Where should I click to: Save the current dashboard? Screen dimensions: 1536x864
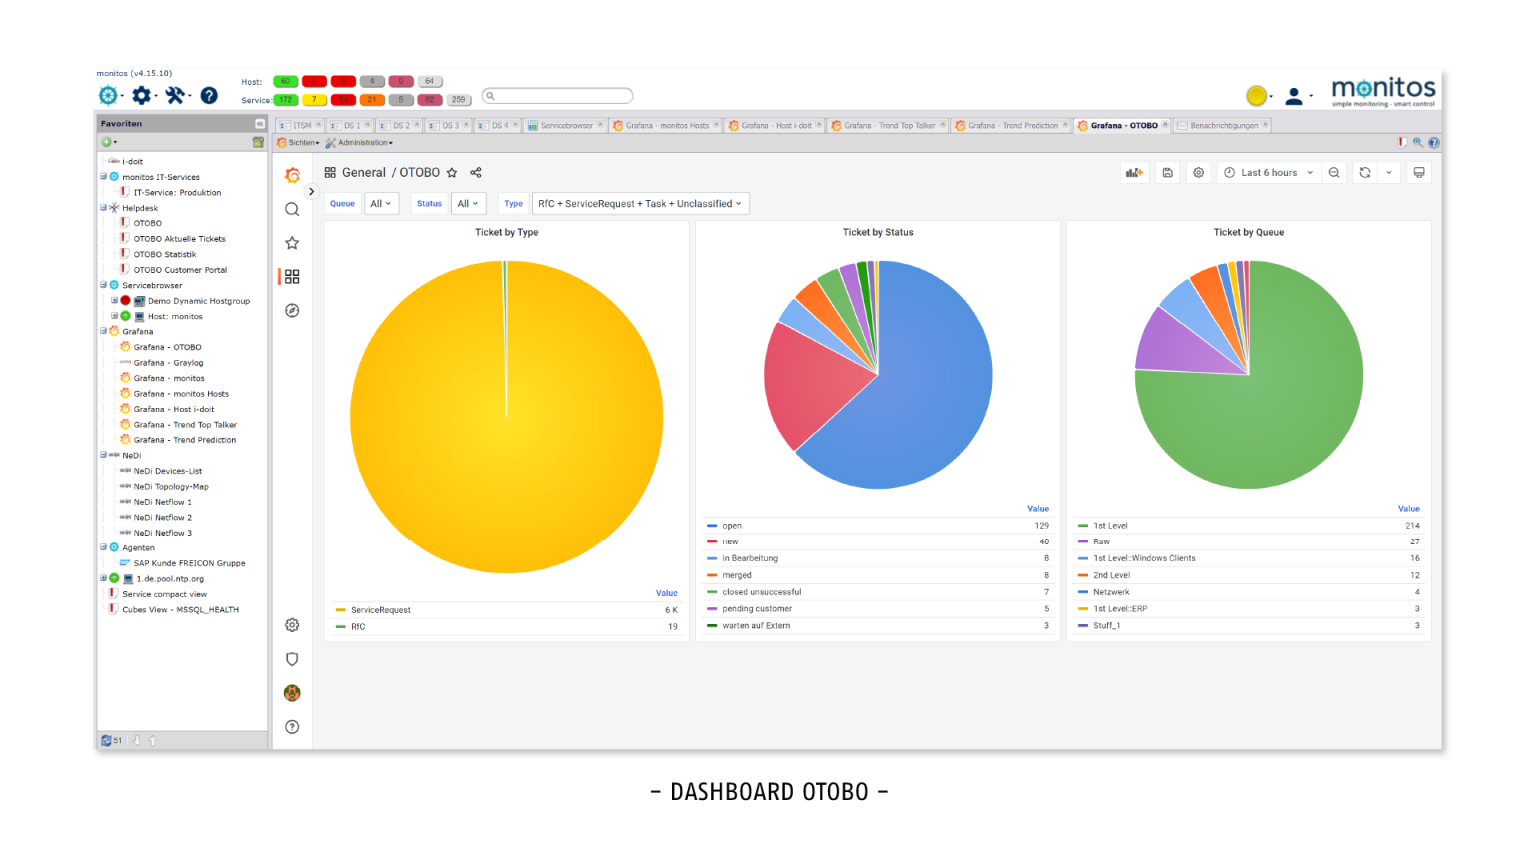[x=1167, y=172]
